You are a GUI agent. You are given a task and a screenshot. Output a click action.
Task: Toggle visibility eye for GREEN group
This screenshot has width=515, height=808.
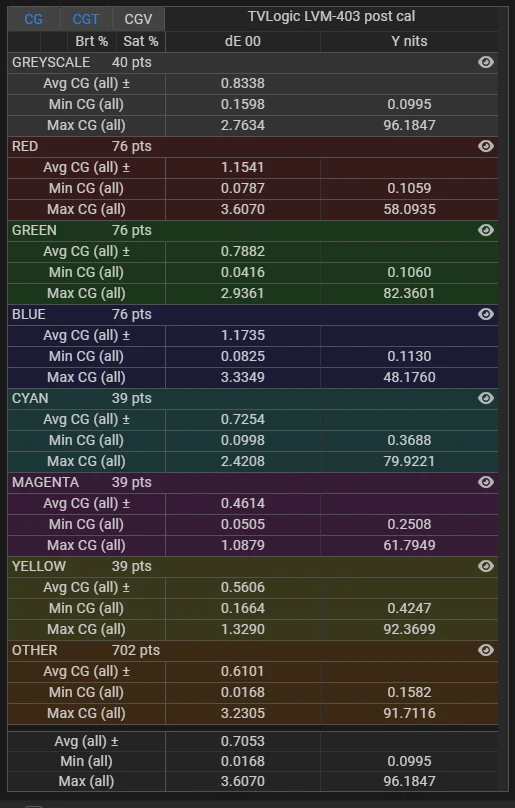(486, 230)
